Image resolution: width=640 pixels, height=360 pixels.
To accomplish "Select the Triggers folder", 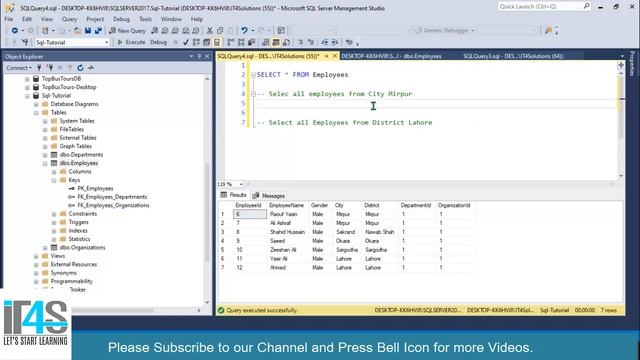I will click(78, 222).
